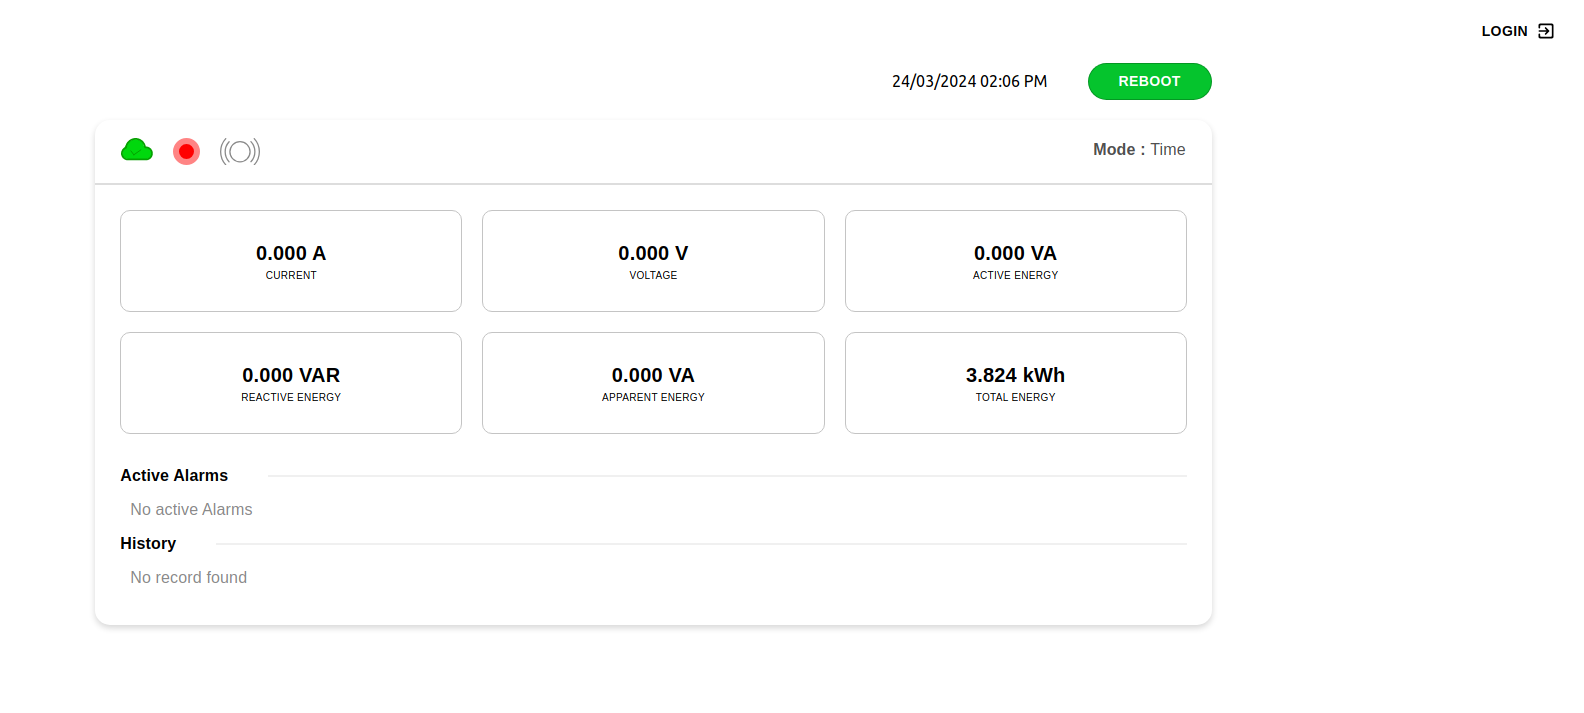Image resolution: width=1584 pixels, height=713 pixels.
Task: Click the gray broadcast signal icon
Action: click(x=240, y=151)
